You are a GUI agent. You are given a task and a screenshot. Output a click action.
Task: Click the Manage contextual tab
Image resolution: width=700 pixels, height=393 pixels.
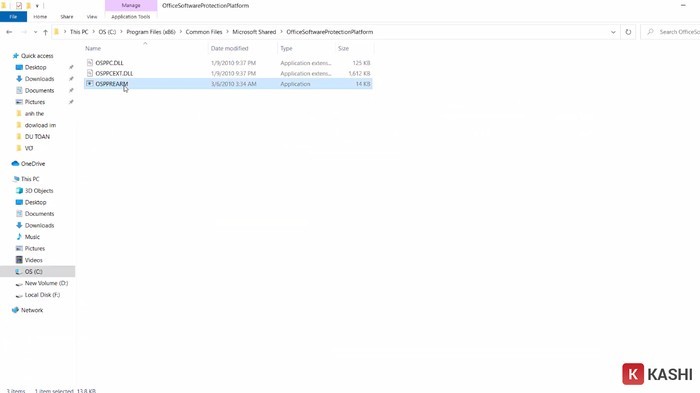click(x=131, y=5)
